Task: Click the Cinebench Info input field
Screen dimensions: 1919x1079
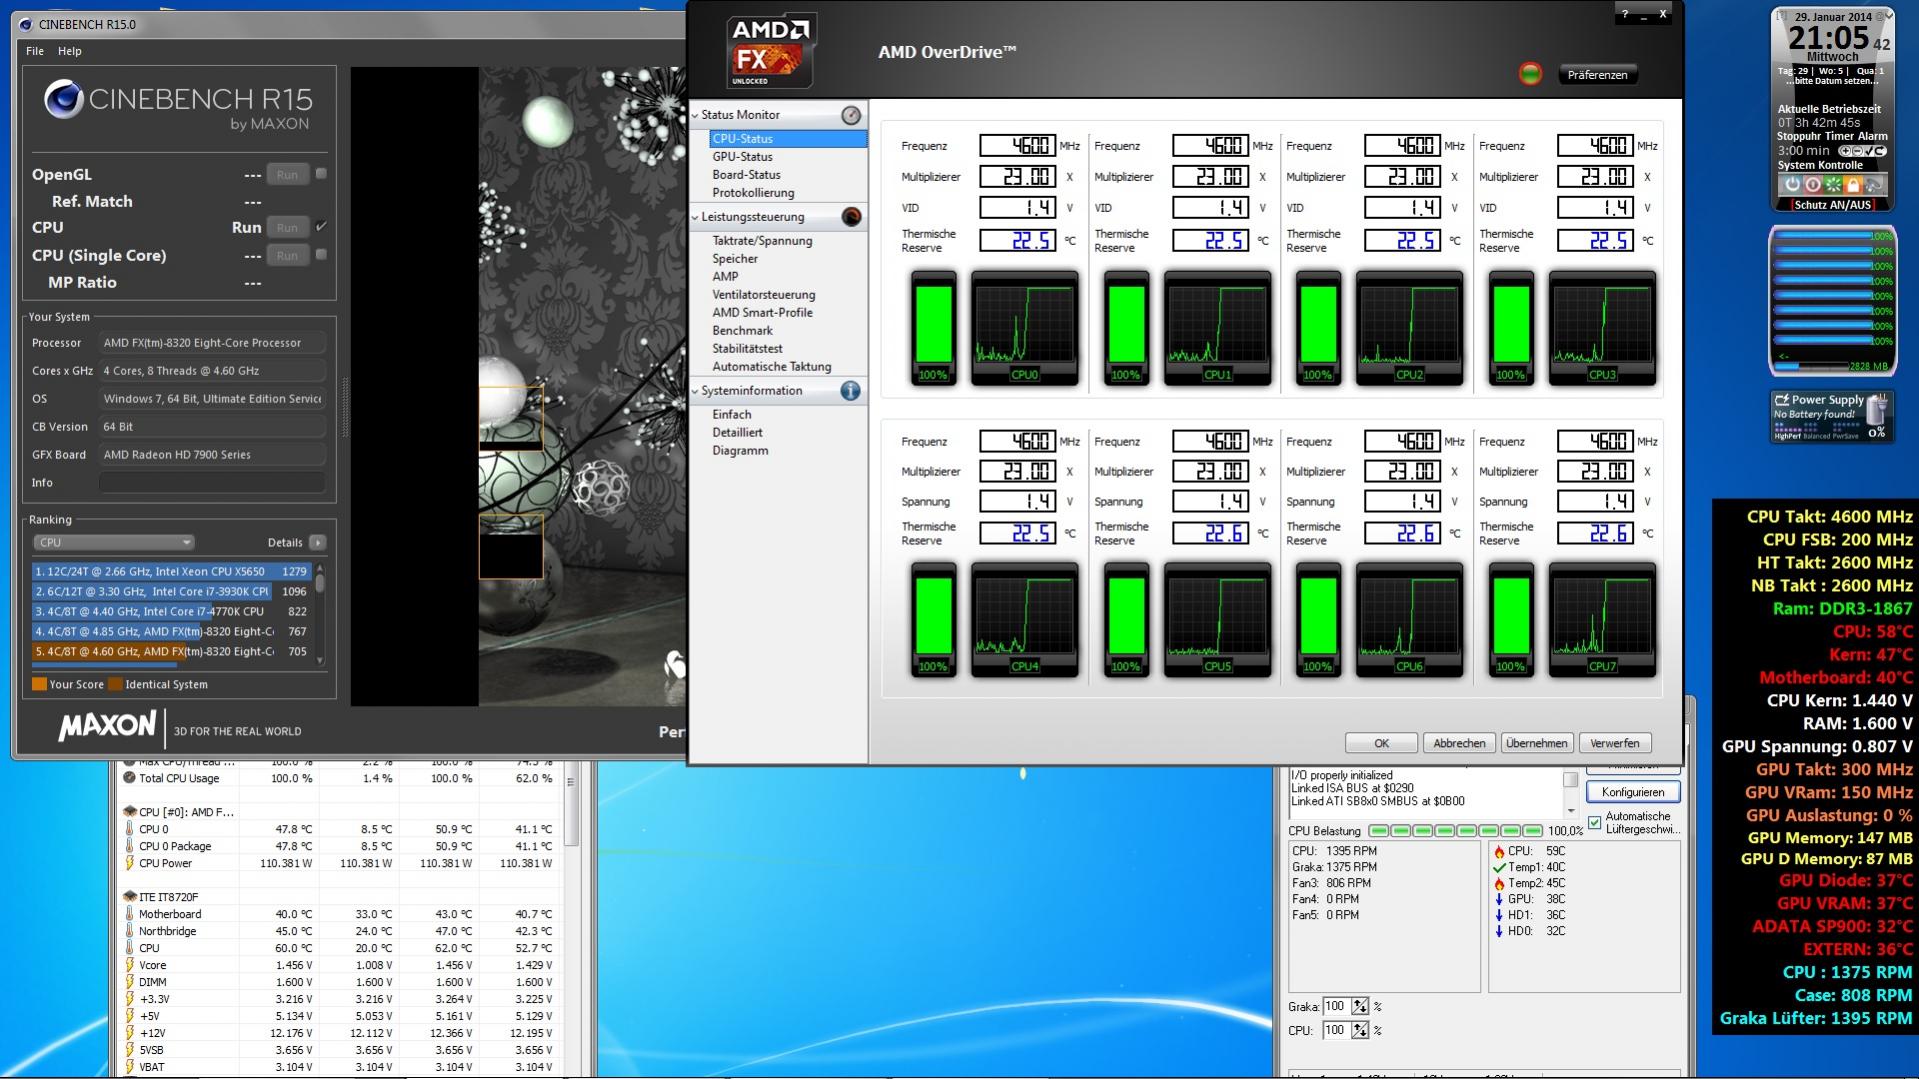Action: coord(212,483)
